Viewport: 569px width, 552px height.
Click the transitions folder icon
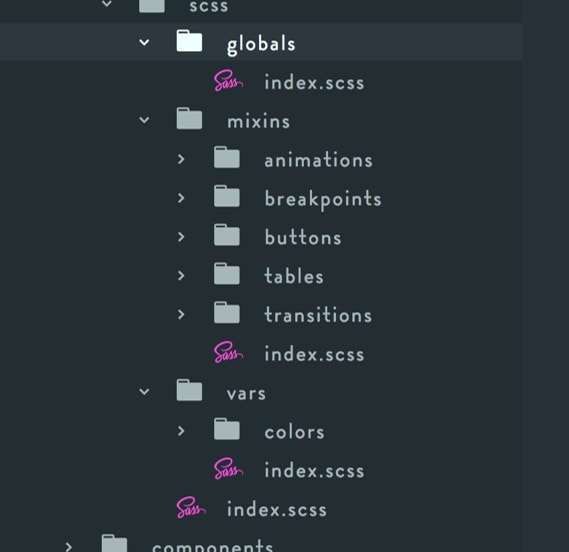pos(226,312)
